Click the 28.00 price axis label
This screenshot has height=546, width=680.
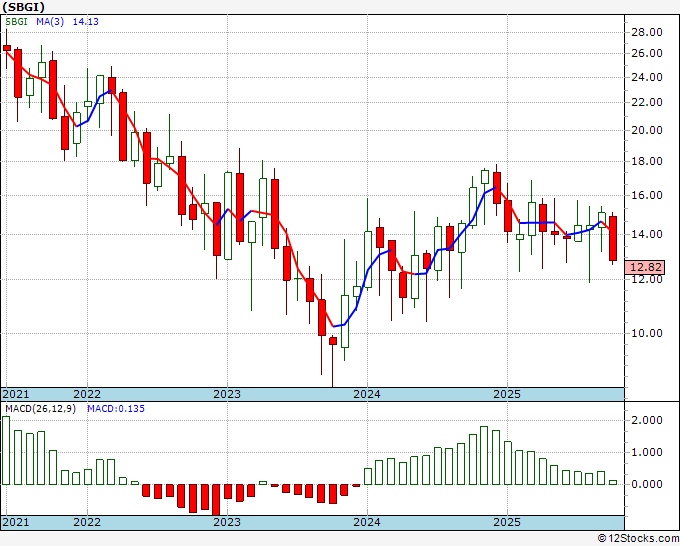(645, 30)
